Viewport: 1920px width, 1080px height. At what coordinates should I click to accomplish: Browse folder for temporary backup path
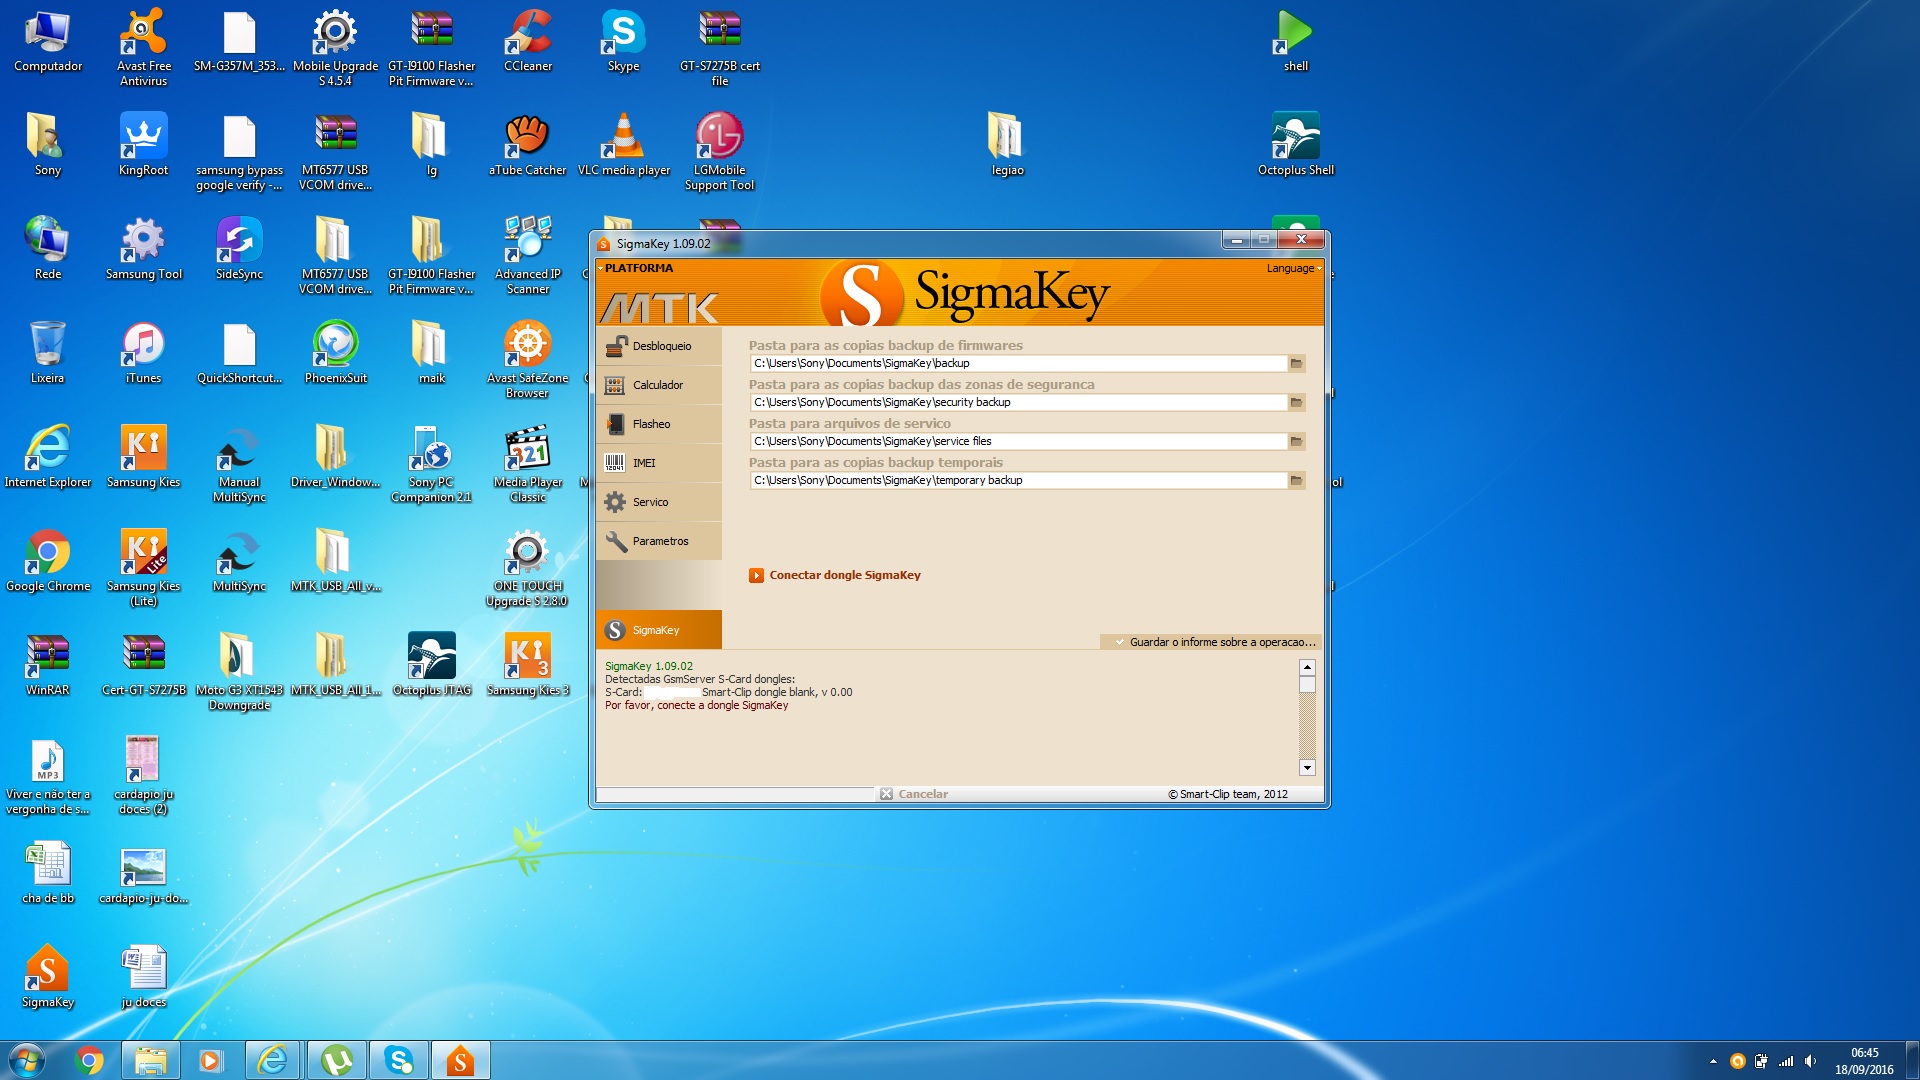(x=1296, y=480)
